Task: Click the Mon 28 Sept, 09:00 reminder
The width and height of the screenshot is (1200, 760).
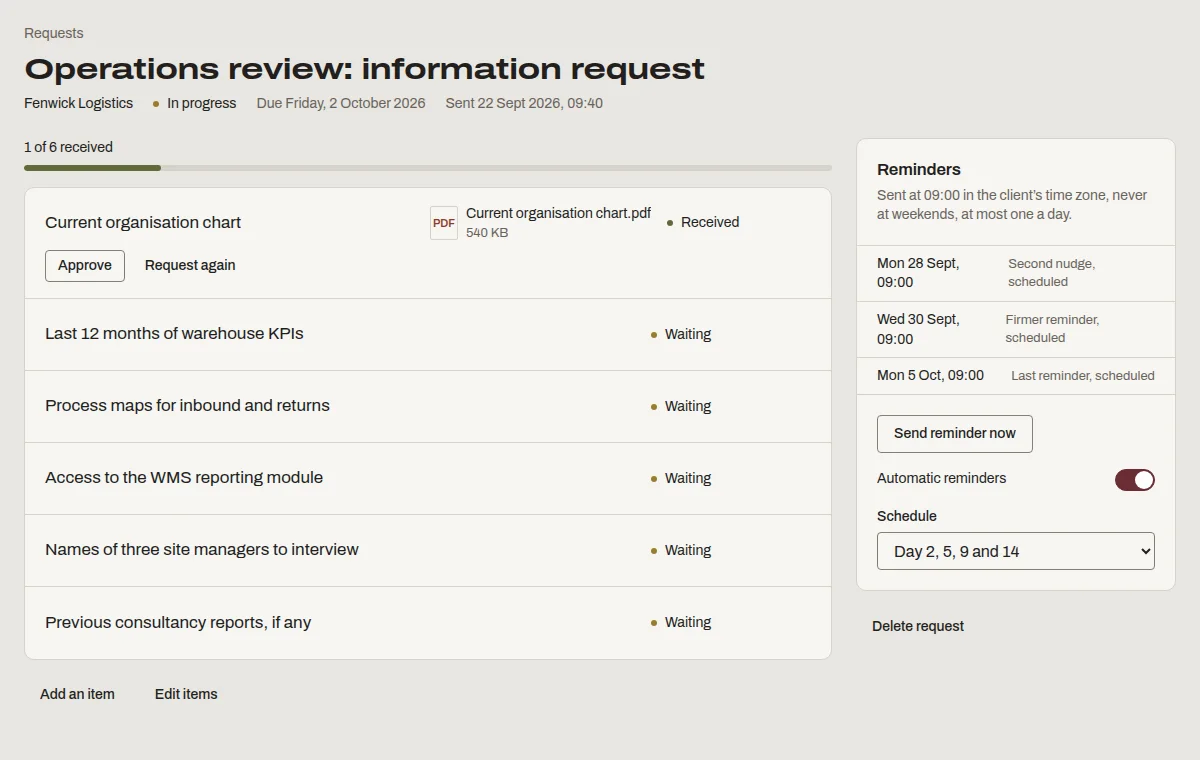Action: click(x=918, y=273)
